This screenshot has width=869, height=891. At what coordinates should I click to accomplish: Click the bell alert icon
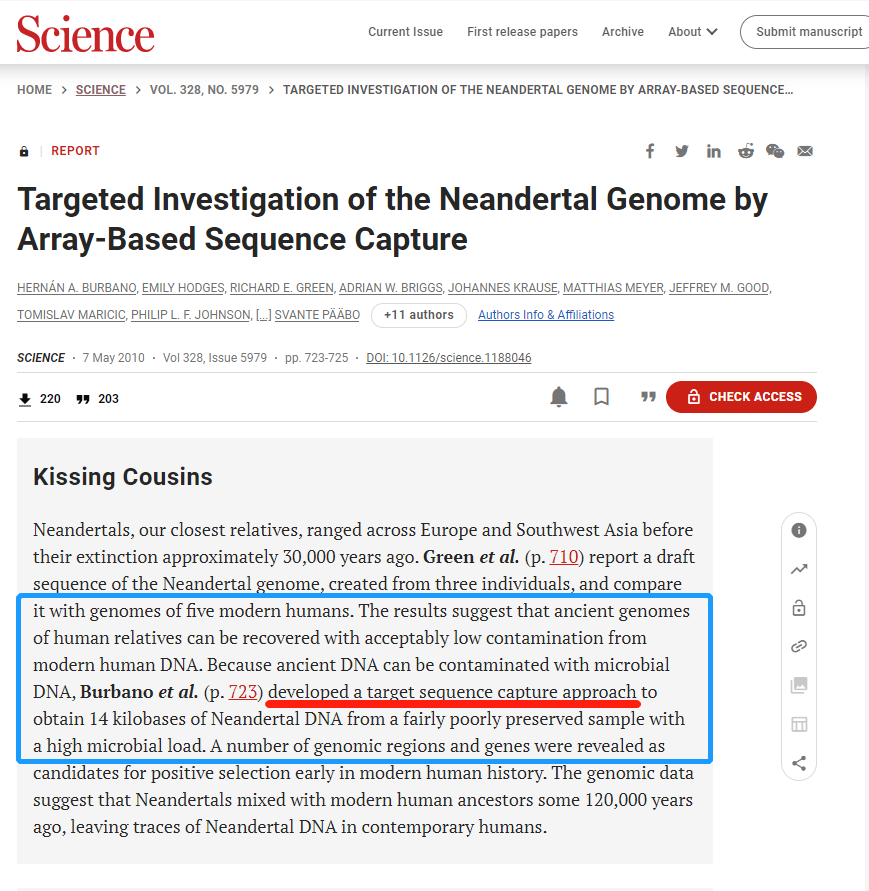pyautogui.click(x=559, y=397)
